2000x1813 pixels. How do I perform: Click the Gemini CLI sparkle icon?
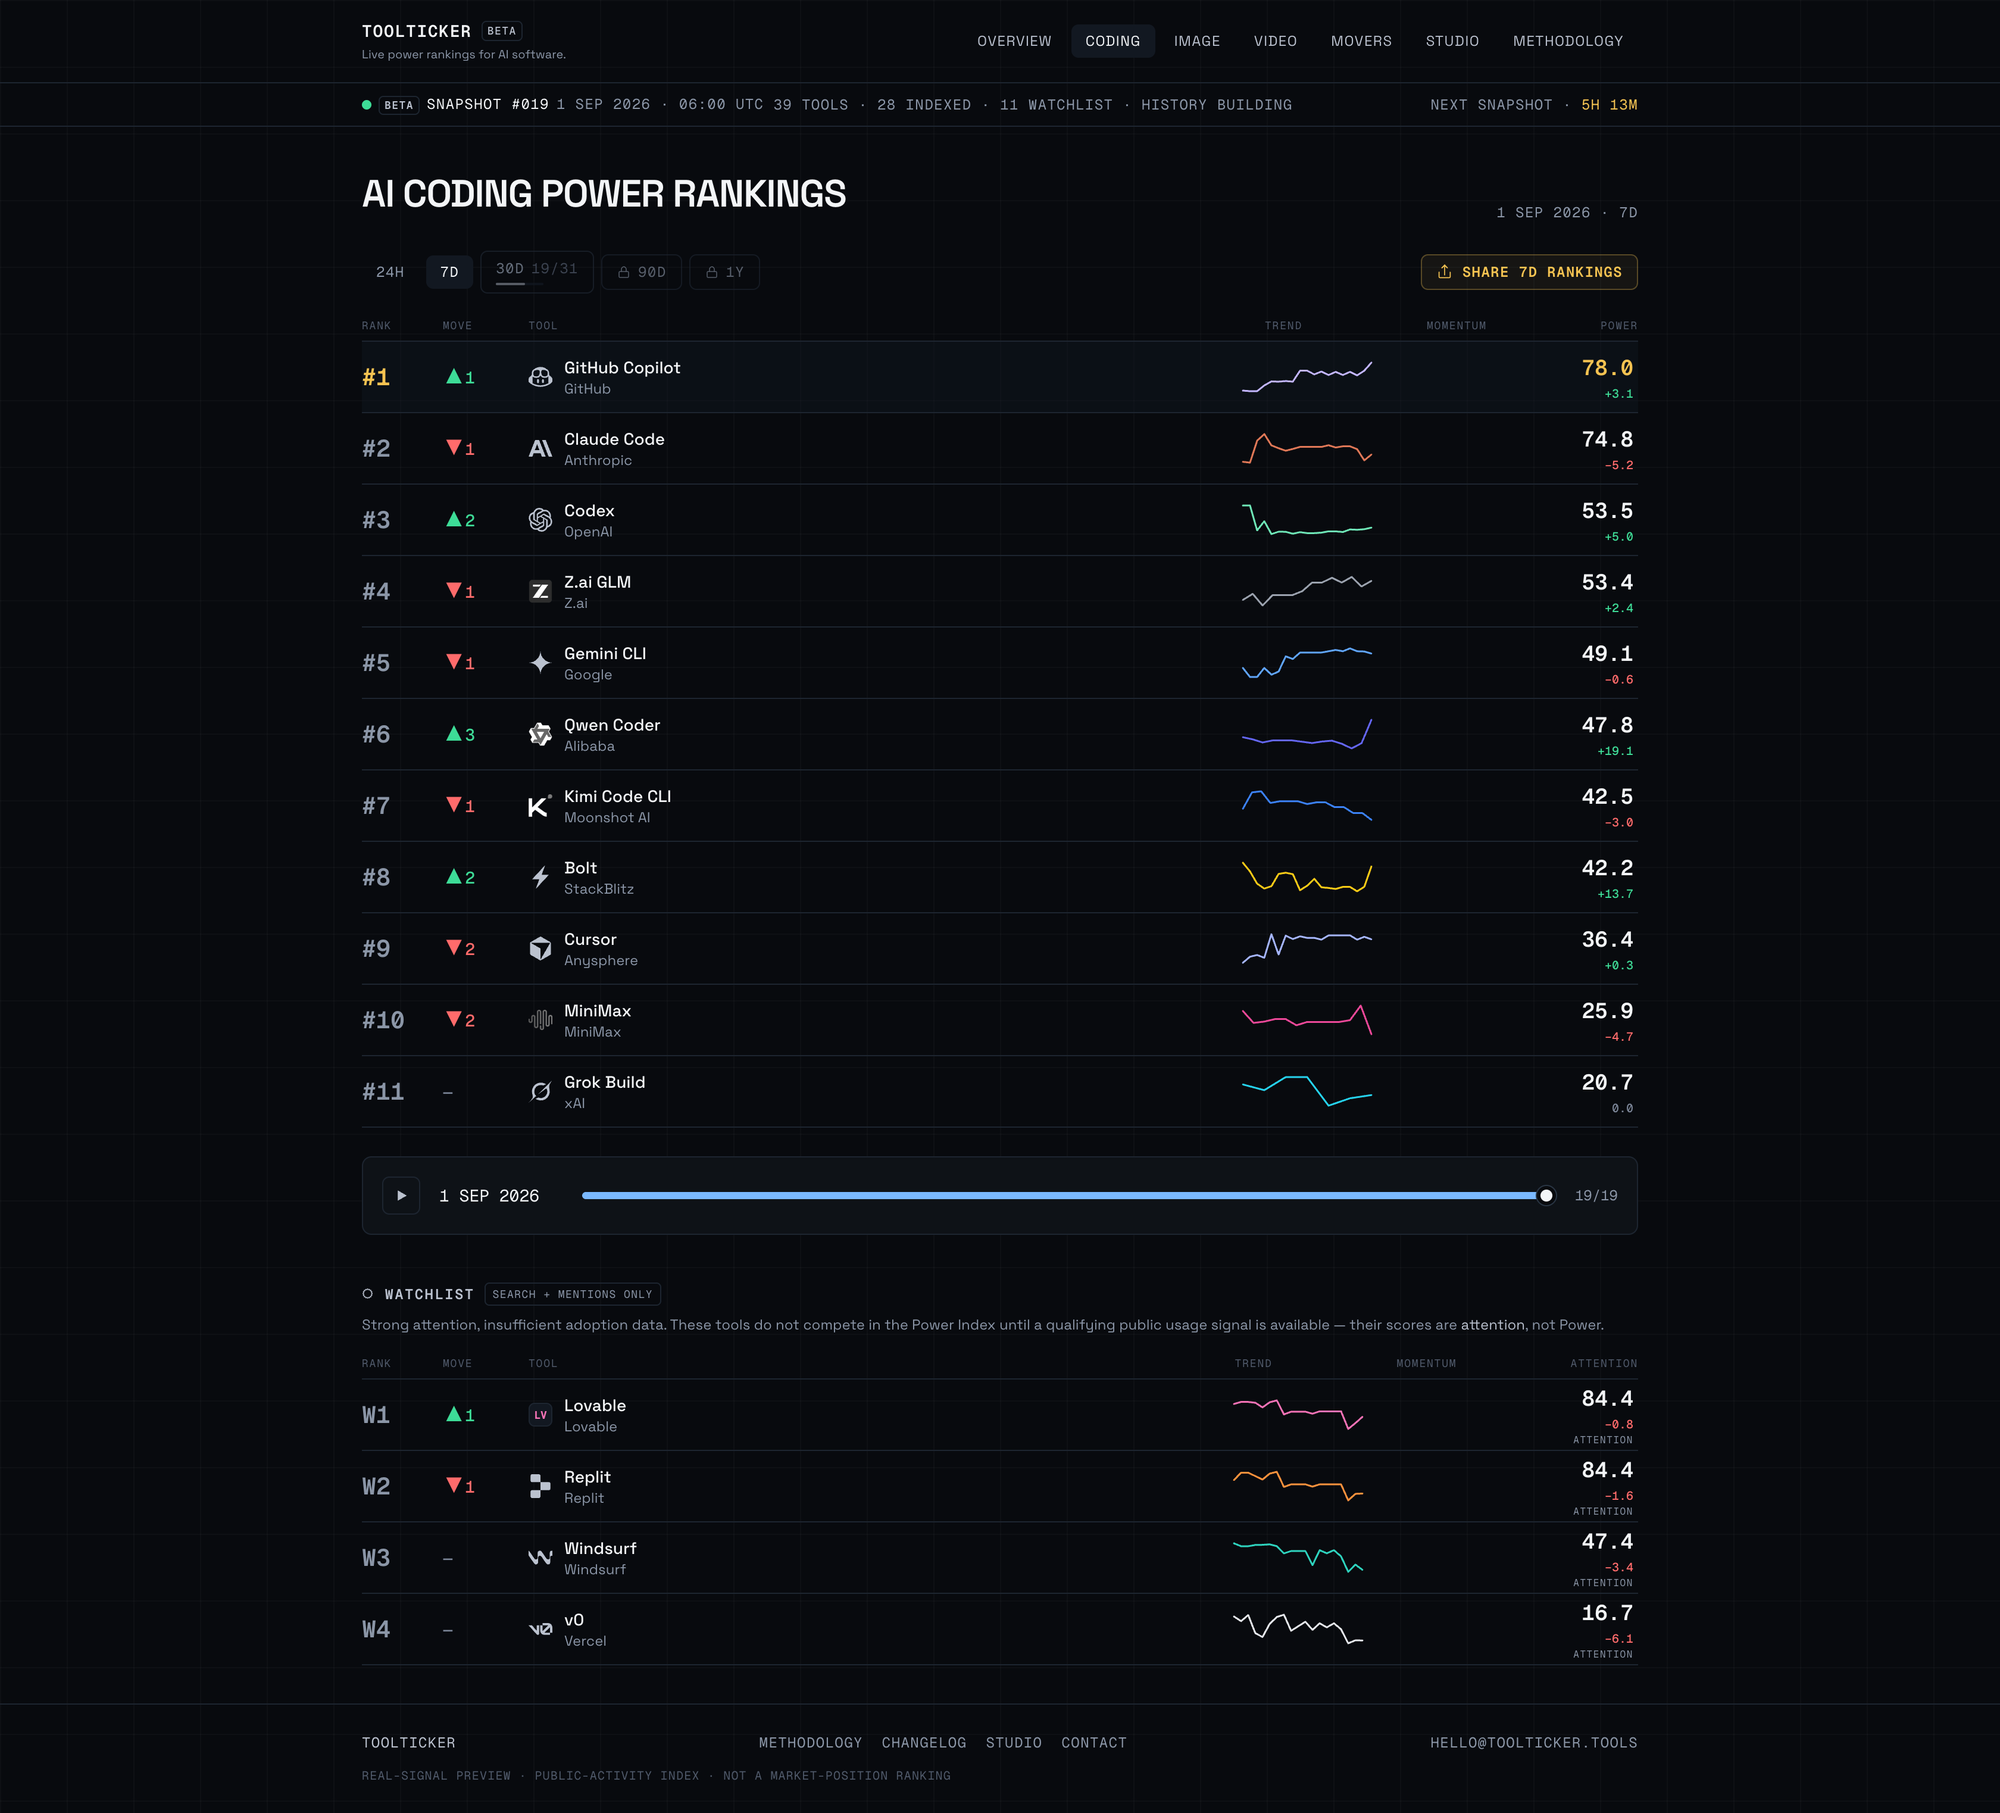540,663
